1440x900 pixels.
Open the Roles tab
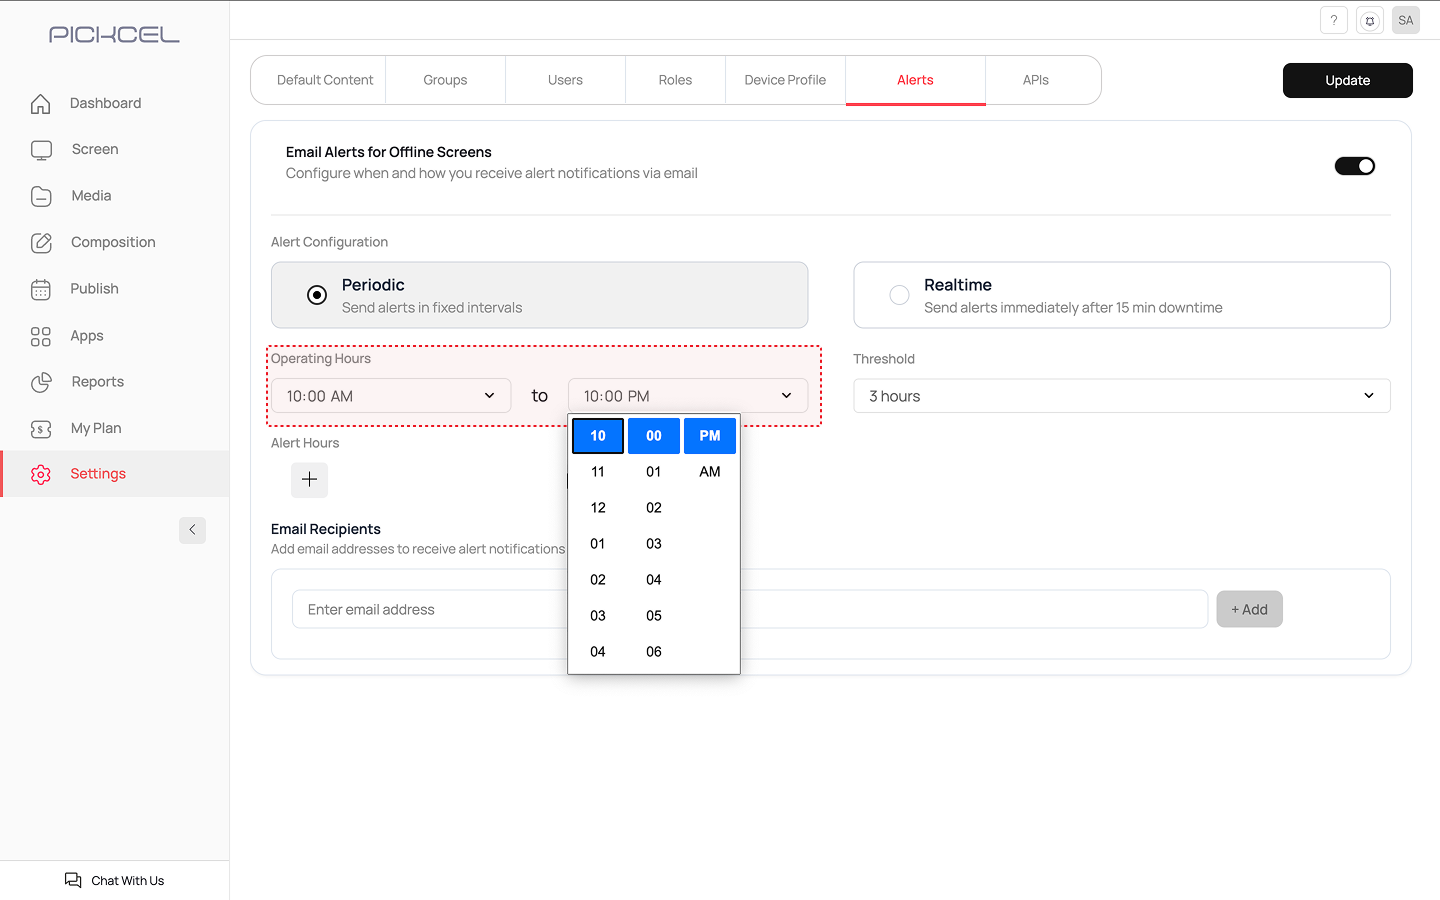tap(675, 80)
